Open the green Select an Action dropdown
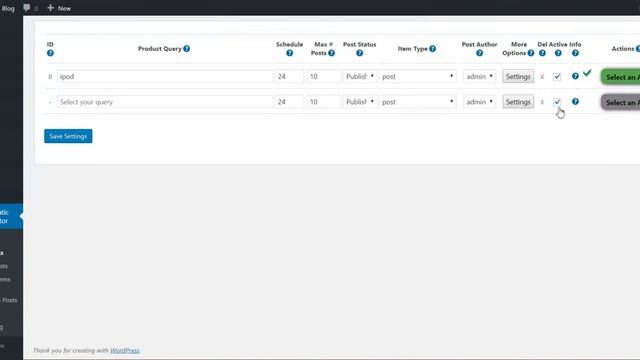 click(x=620, y=77)
